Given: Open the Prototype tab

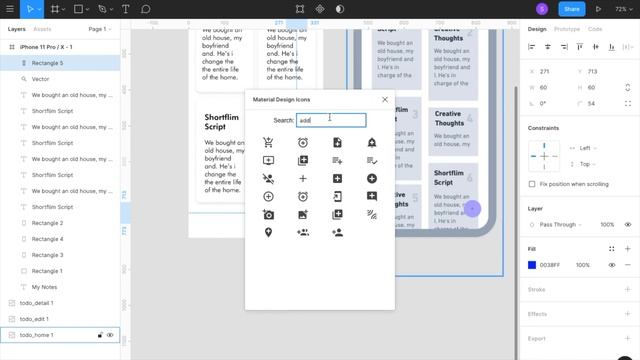Looking at the screenshot, I should (x=567, y=29).
